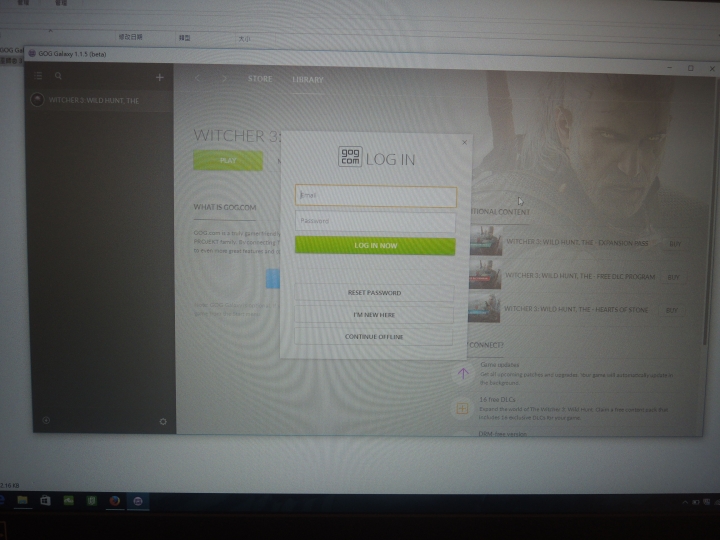Click the gog.com logo in login dialog
Viewport: 720px width, 540px height.
pos(350,157)
